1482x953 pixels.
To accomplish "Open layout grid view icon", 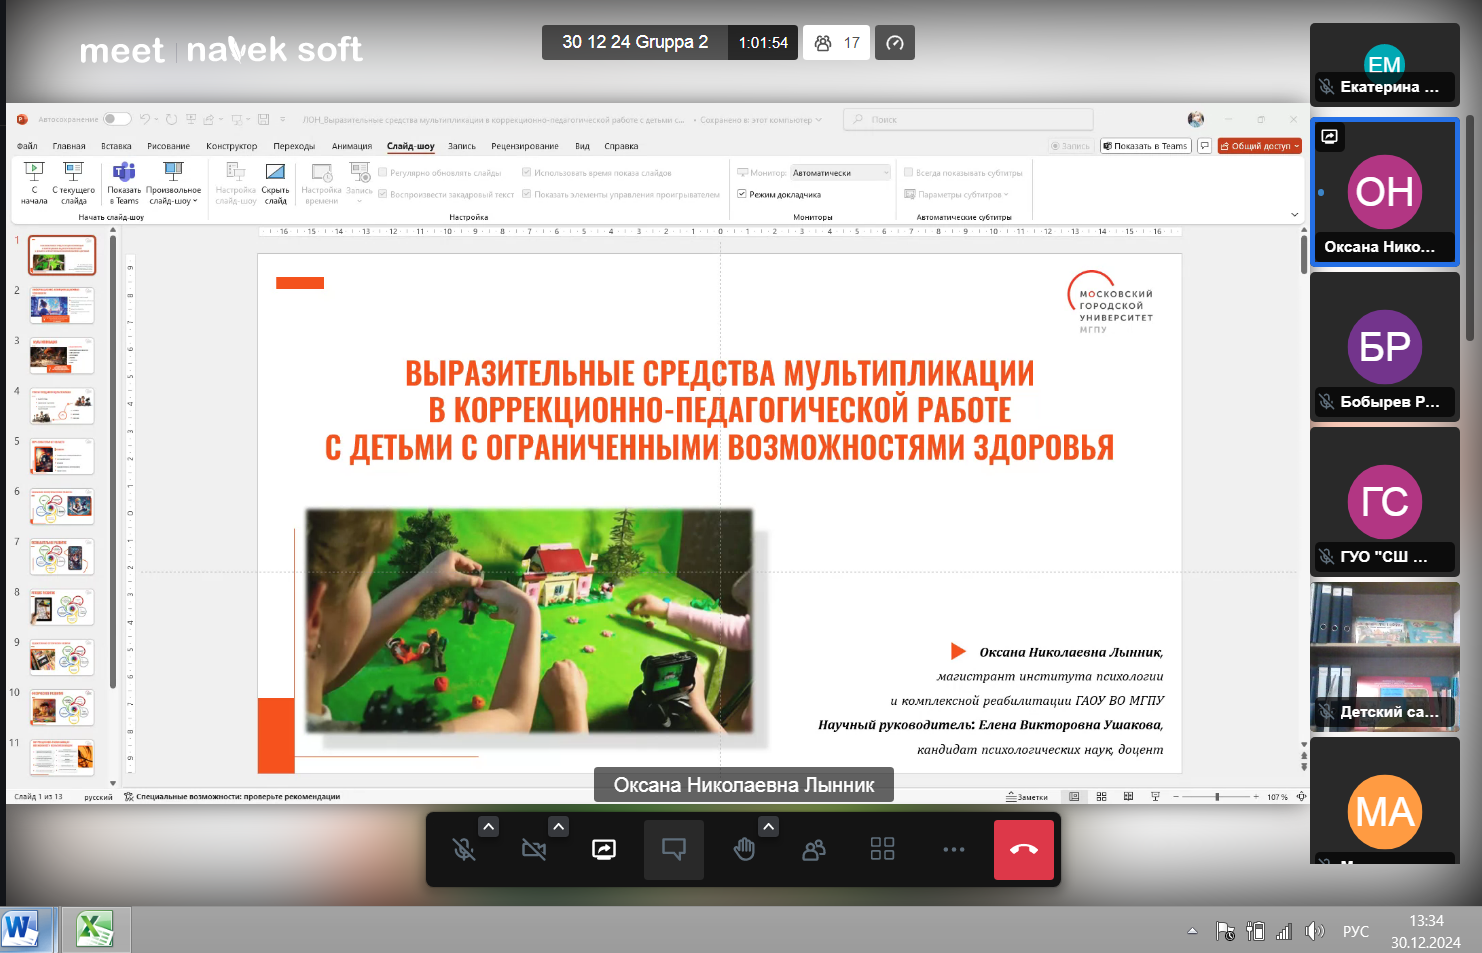I will coord(882,849).
